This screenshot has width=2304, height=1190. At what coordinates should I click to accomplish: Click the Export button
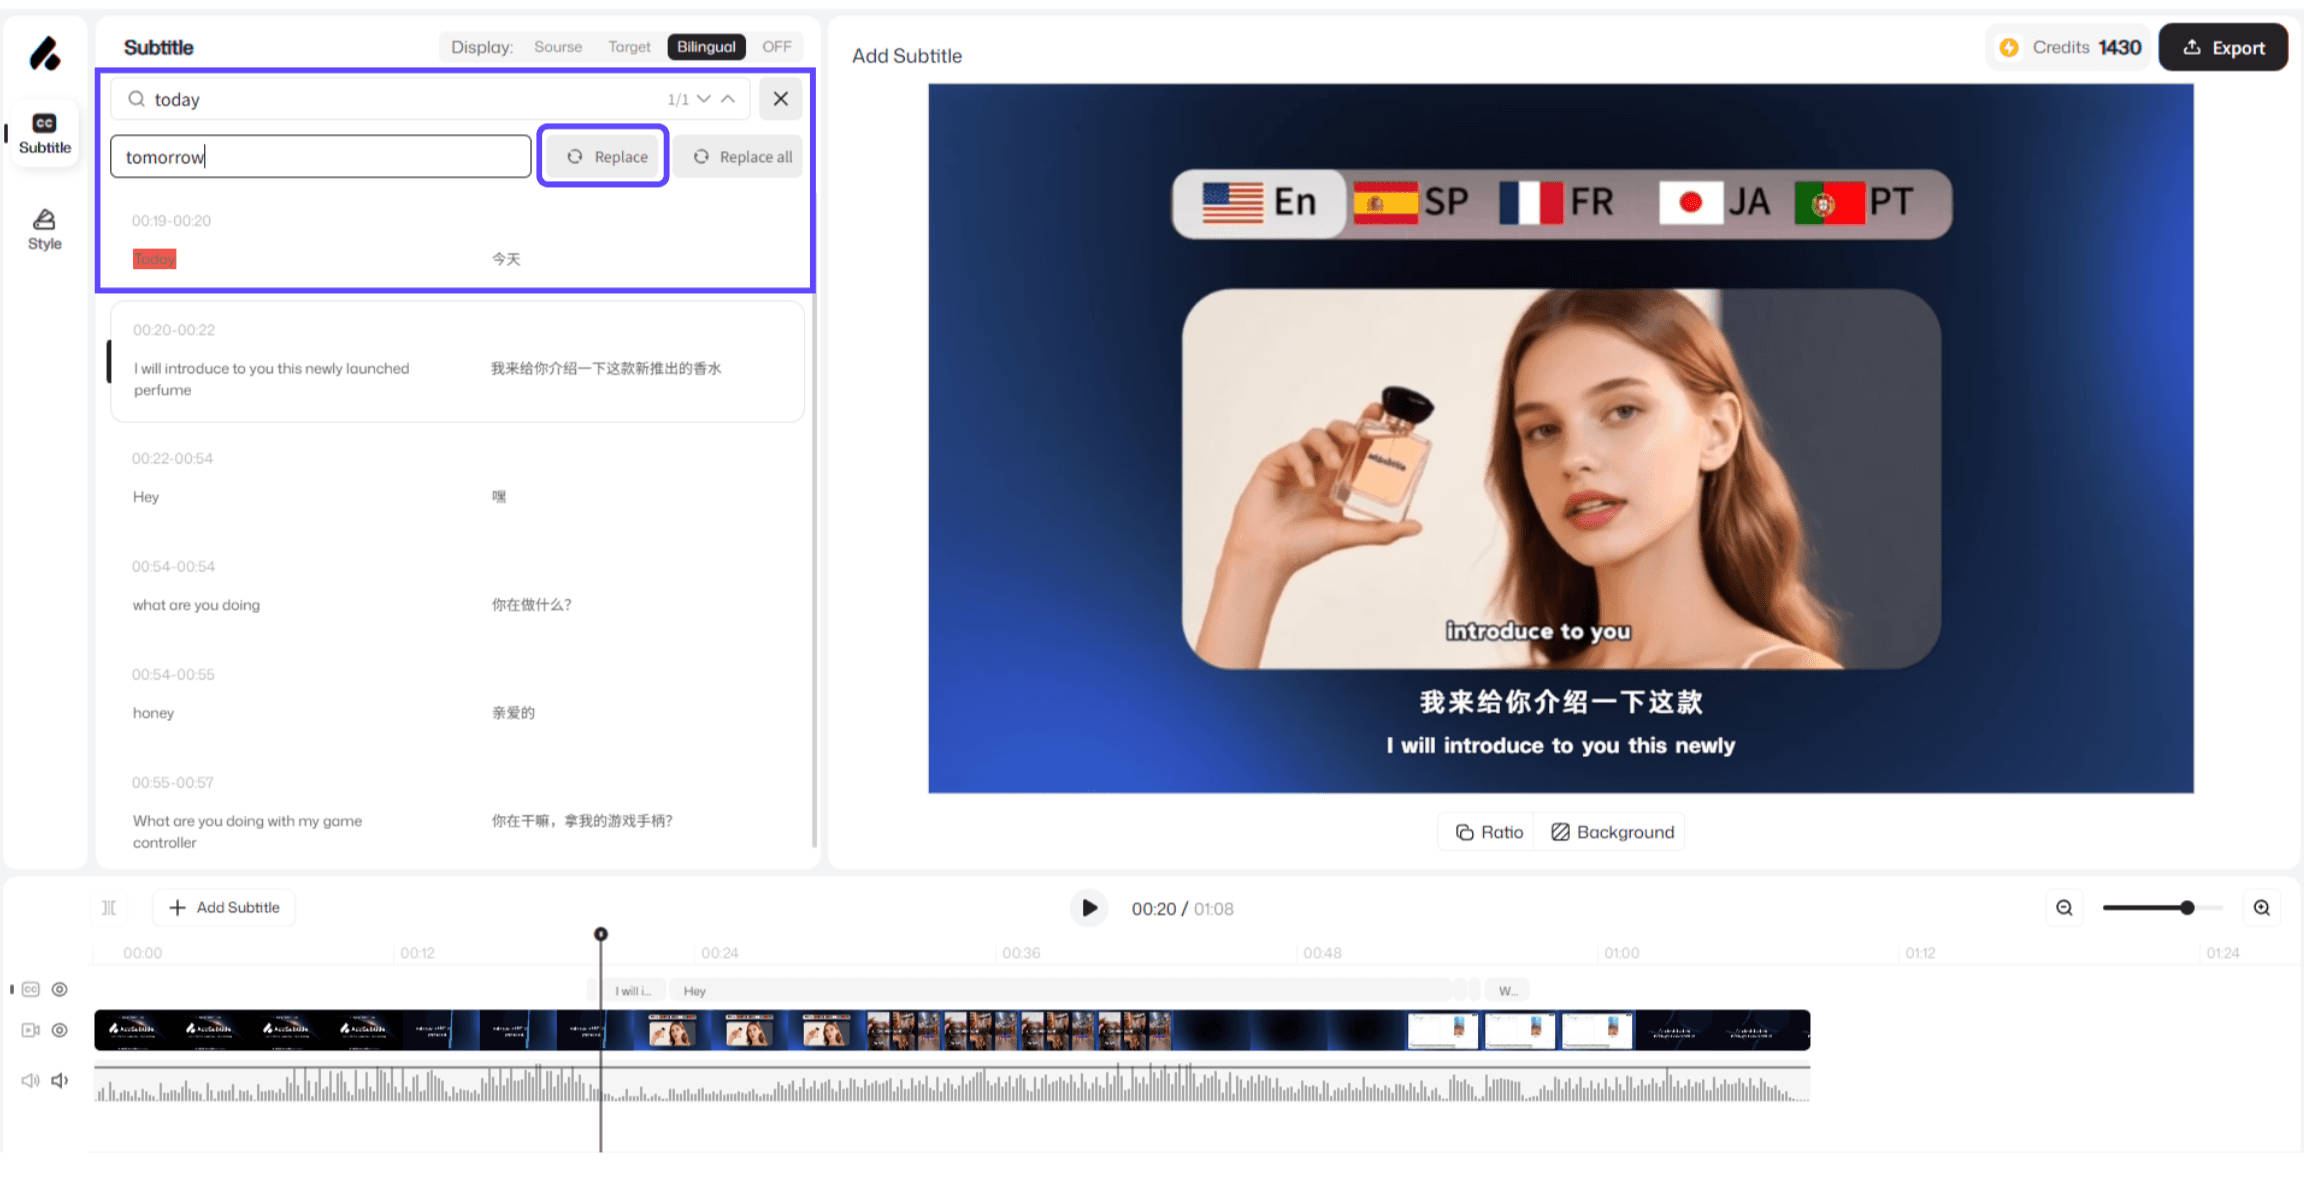pyautogui.click(x=2223, y=48)
